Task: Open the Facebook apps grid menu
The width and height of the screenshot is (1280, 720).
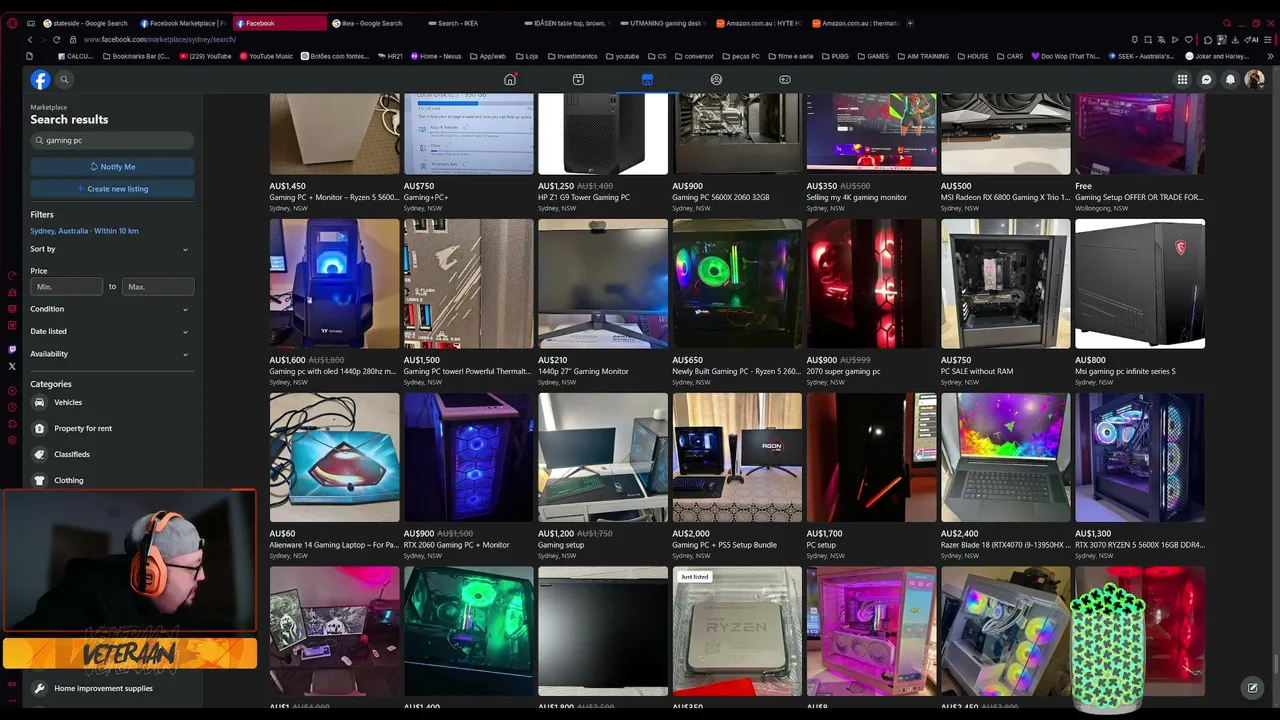Action: coord(1182,80)
